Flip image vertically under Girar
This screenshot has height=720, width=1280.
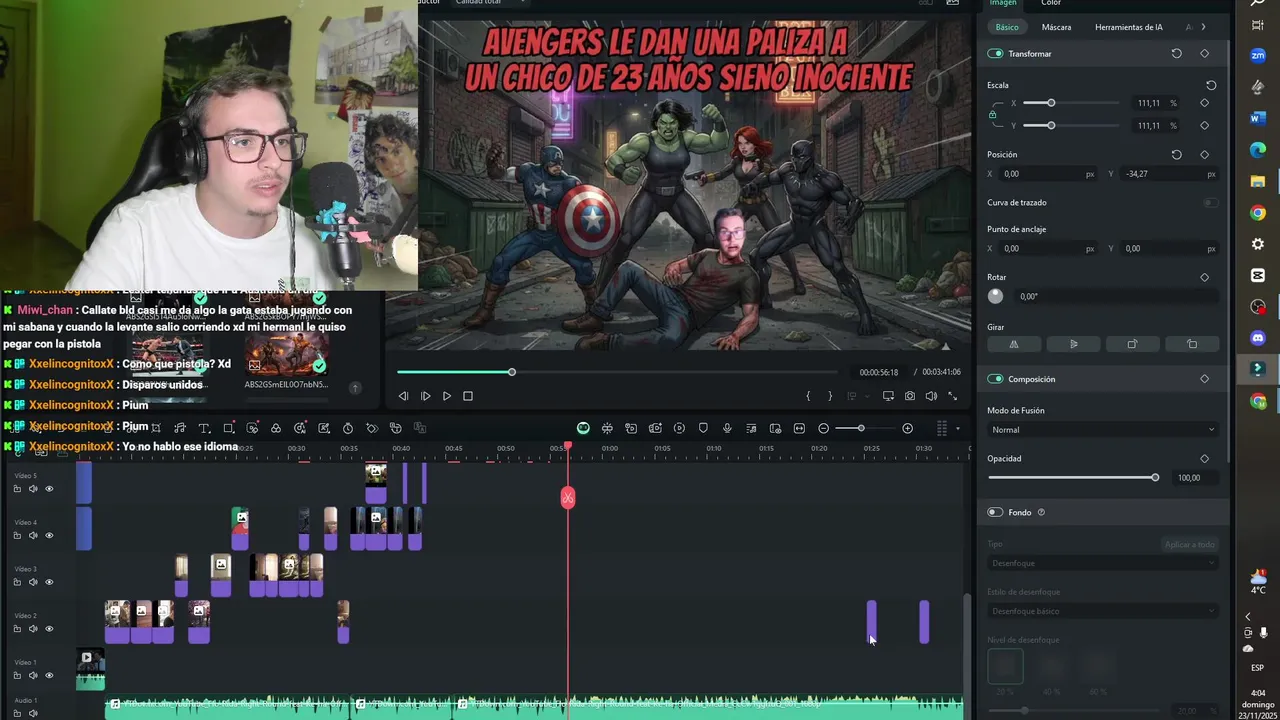pos(1074,344)
